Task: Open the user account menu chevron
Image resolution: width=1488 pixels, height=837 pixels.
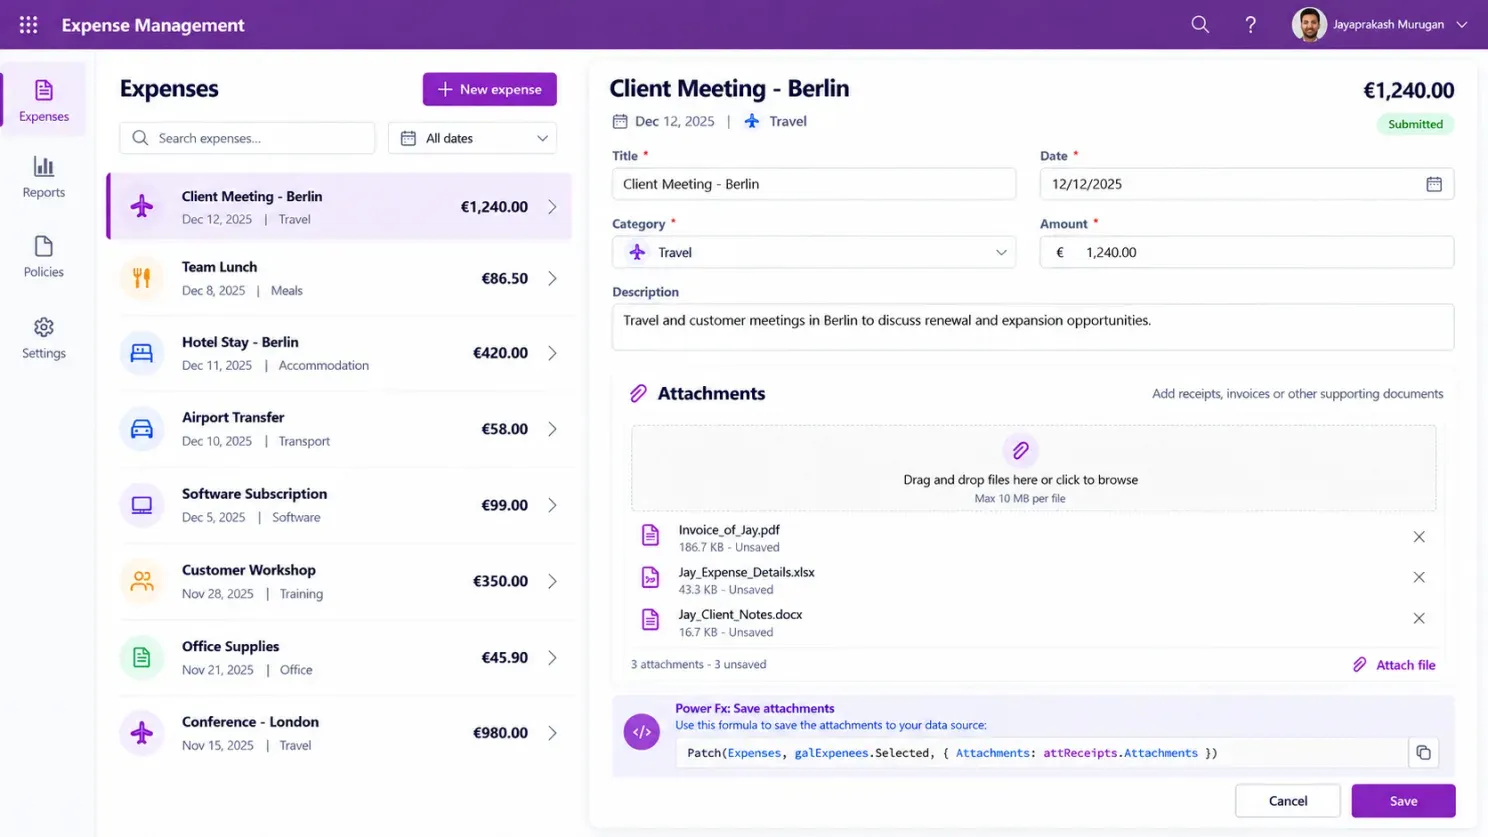Action: [x=1462, y=25]
